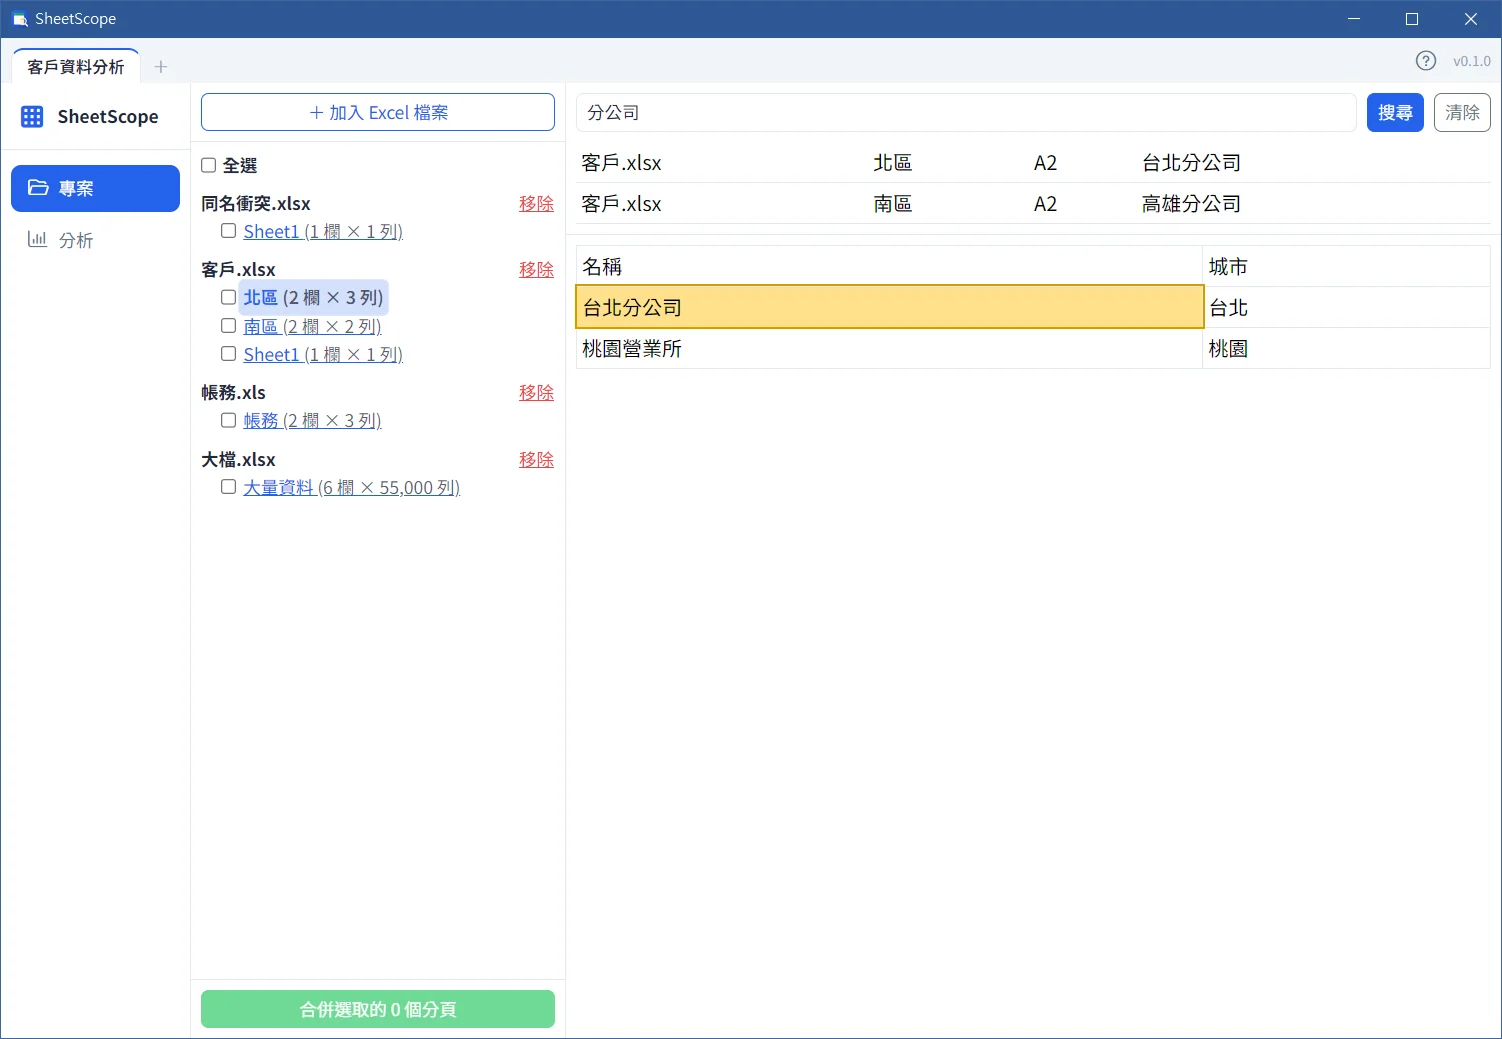Click the search field containing 分公司
This screenshot has width=1502, height=1039.
click(x=966, y=112)
